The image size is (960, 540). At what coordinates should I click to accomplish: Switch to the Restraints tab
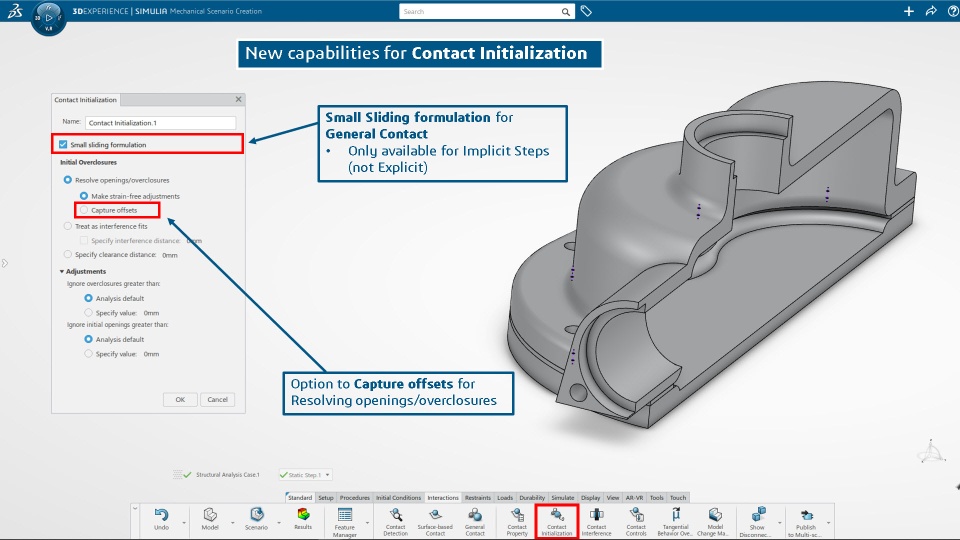[x=478, y=498]
